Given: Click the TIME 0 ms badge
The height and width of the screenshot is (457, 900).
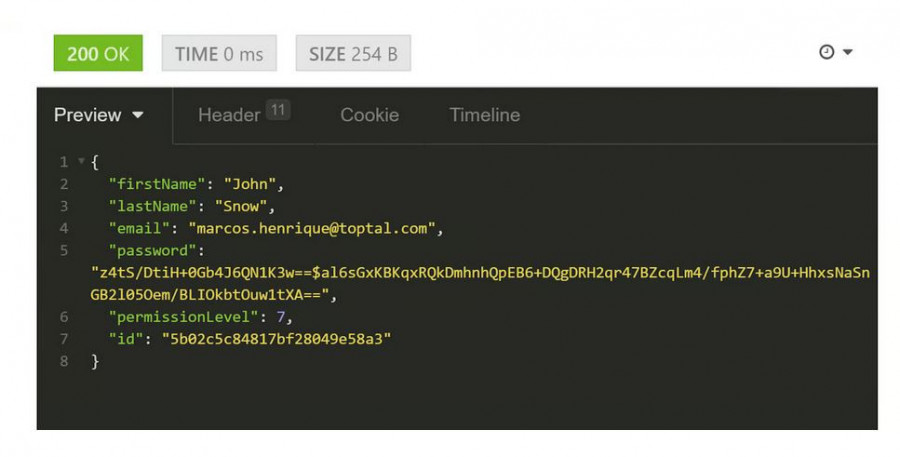Looking at the screenshot, I should 219,54.
